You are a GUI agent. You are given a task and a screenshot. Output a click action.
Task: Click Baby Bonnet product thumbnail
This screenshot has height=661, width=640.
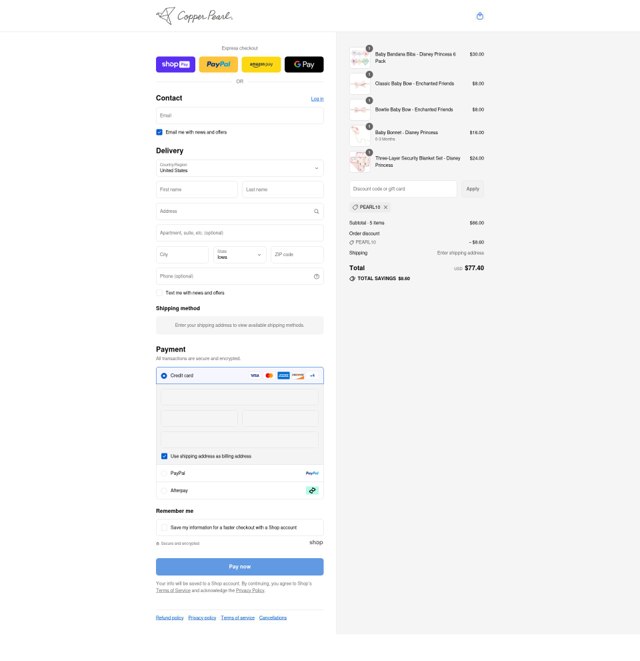(x=360, y=136)
